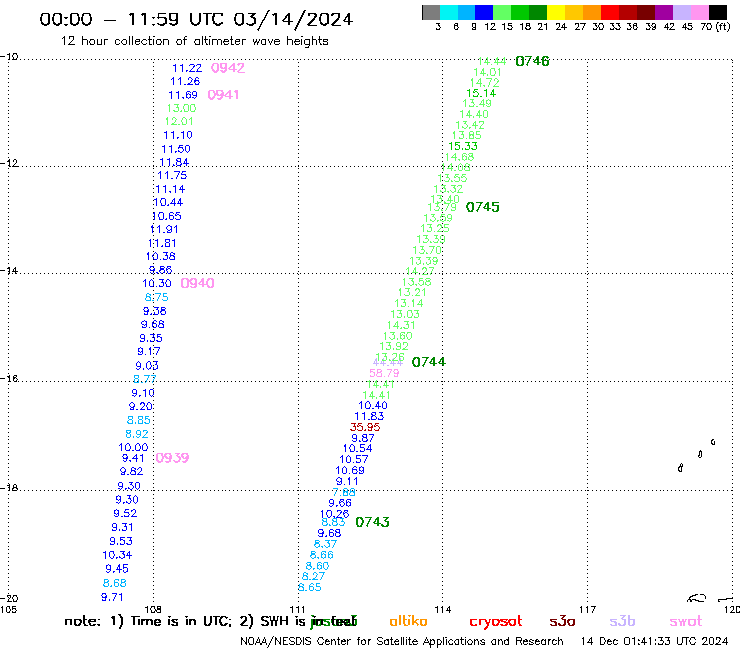Click the wave height value 13.03
This screenshot has width=740, height=650.
pos(405,314)
